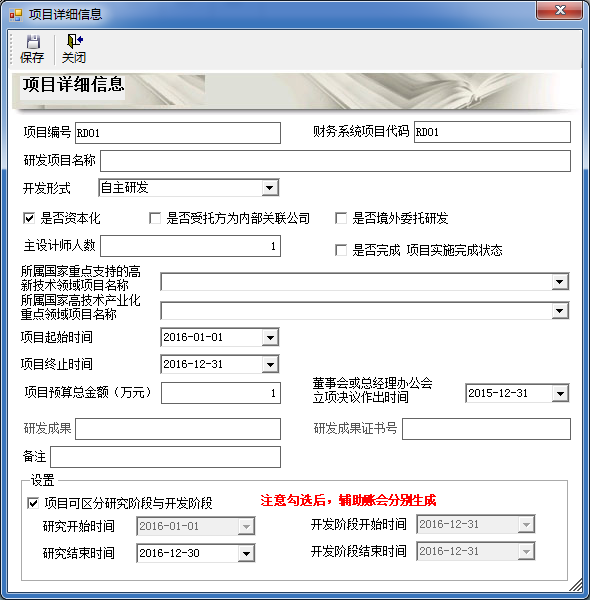590x600 pixels.
Task: Click the 研发成果 input field
Action: 178,429
